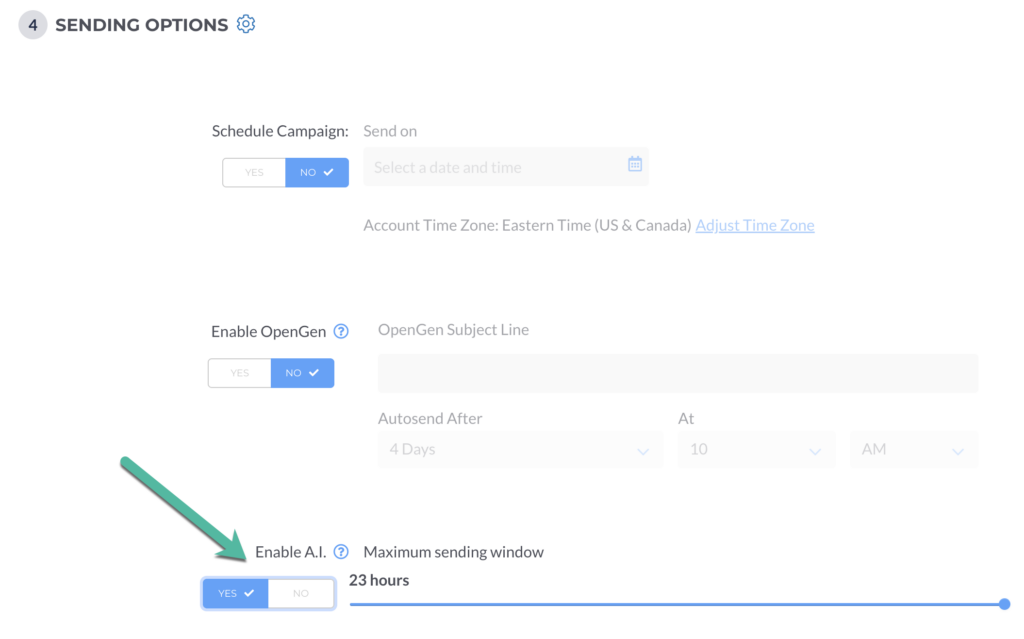Open the AM/PM dropdown

tap(913, 450)
